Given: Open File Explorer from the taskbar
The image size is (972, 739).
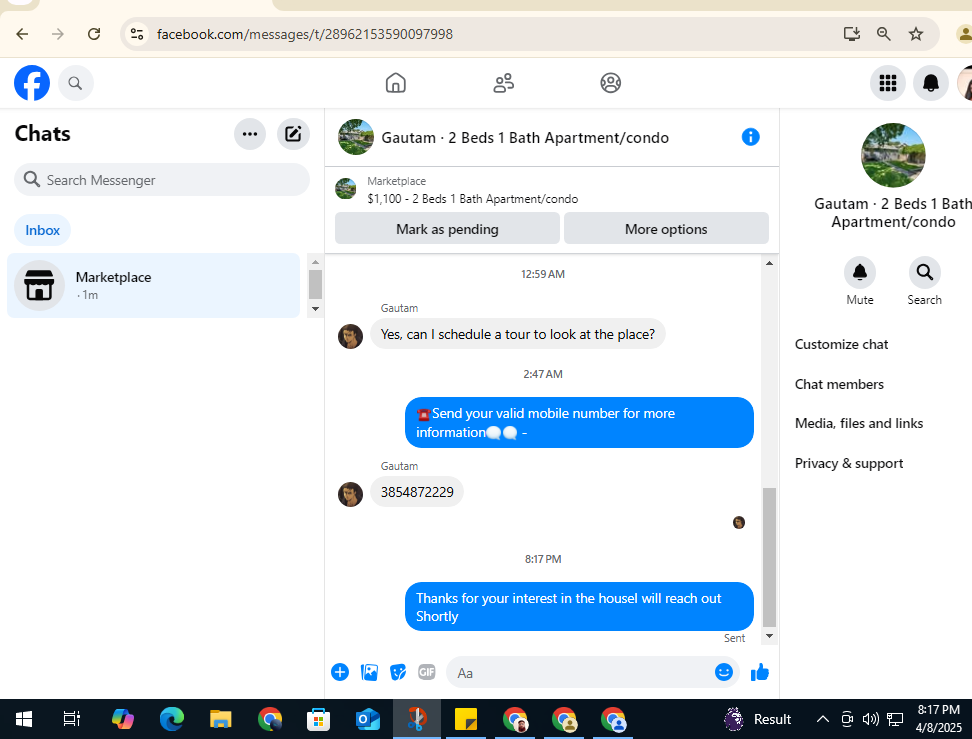Looking at the screenshot, I should (220, 719).
